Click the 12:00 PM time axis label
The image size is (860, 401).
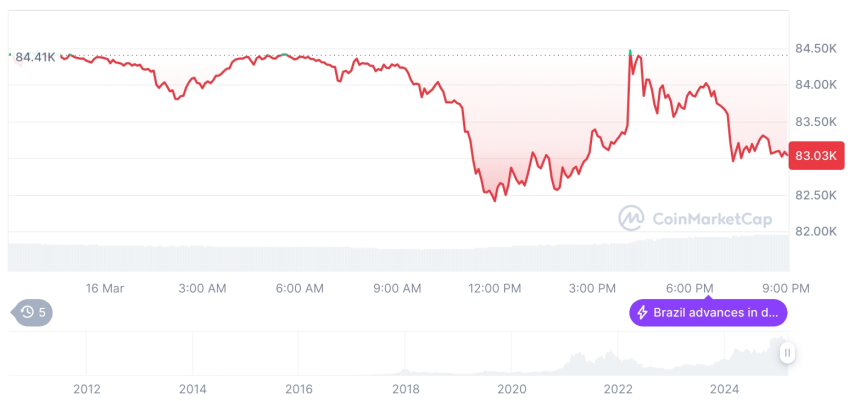click(x=495, y=288)
